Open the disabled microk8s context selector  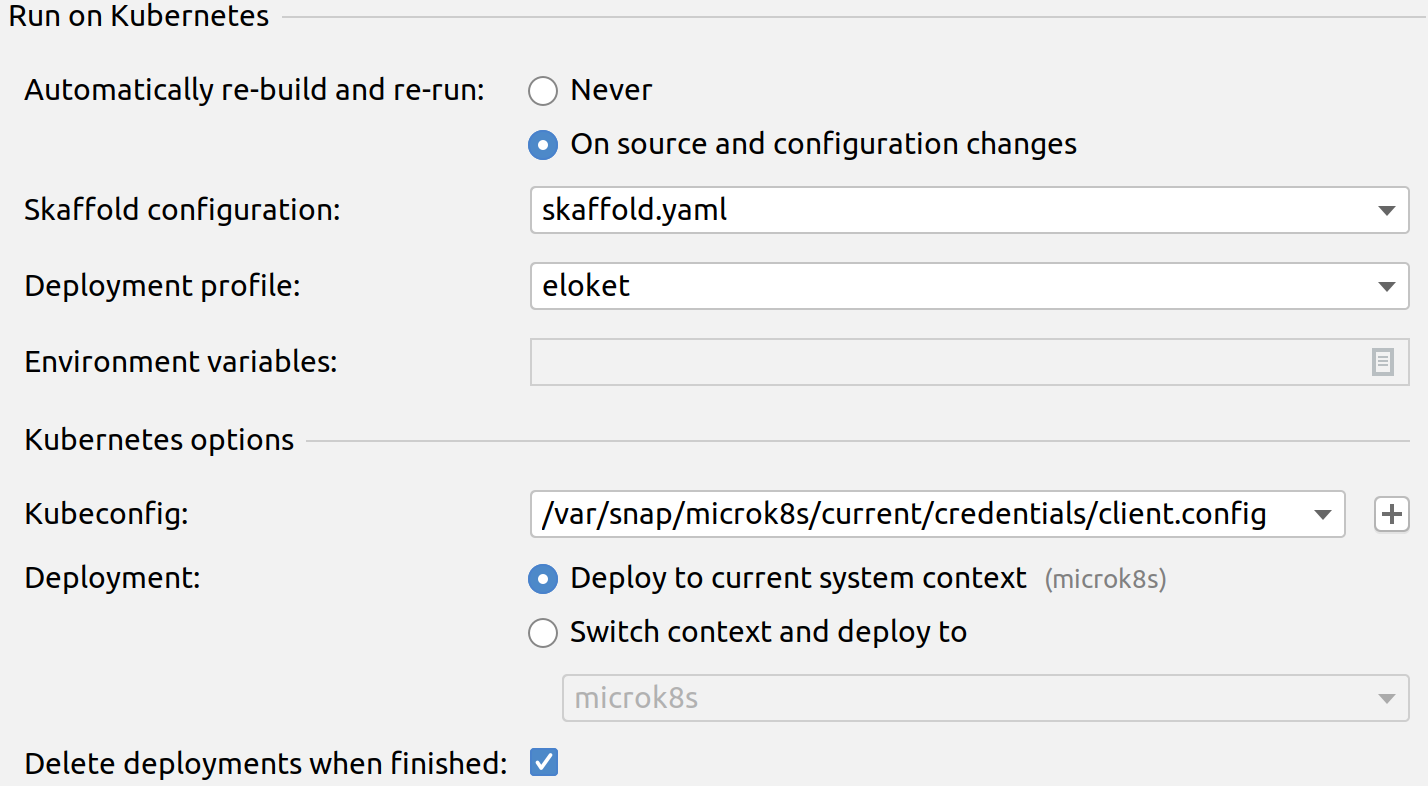coord(950,698)
